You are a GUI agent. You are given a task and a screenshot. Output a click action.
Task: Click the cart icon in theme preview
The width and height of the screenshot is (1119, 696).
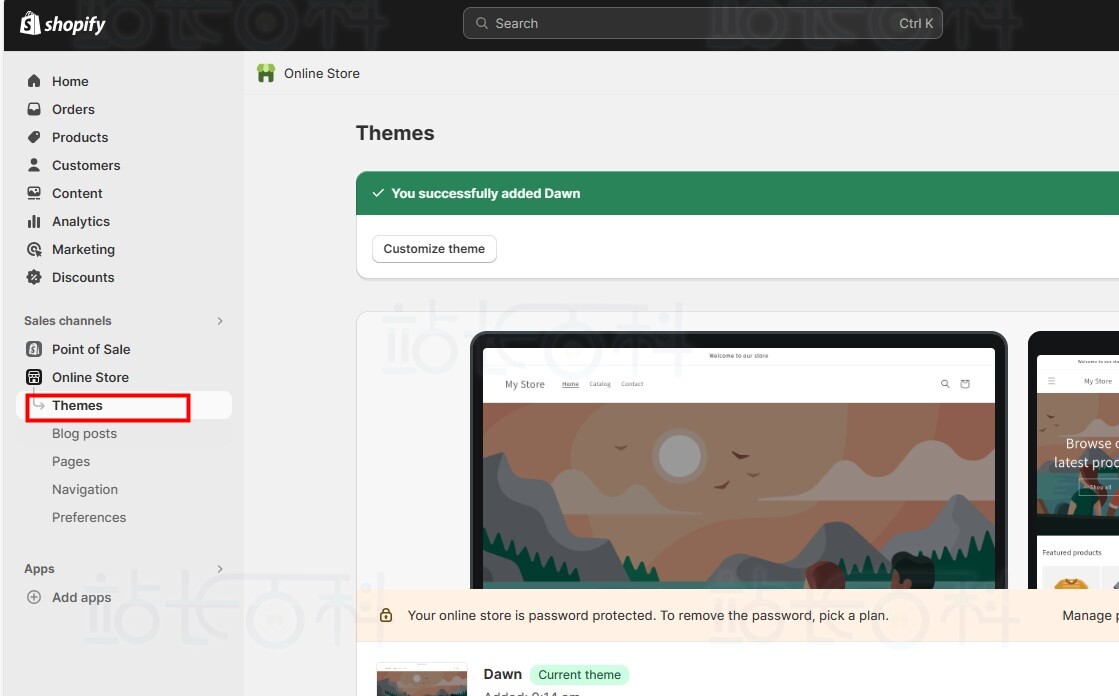tap(965, 384)
